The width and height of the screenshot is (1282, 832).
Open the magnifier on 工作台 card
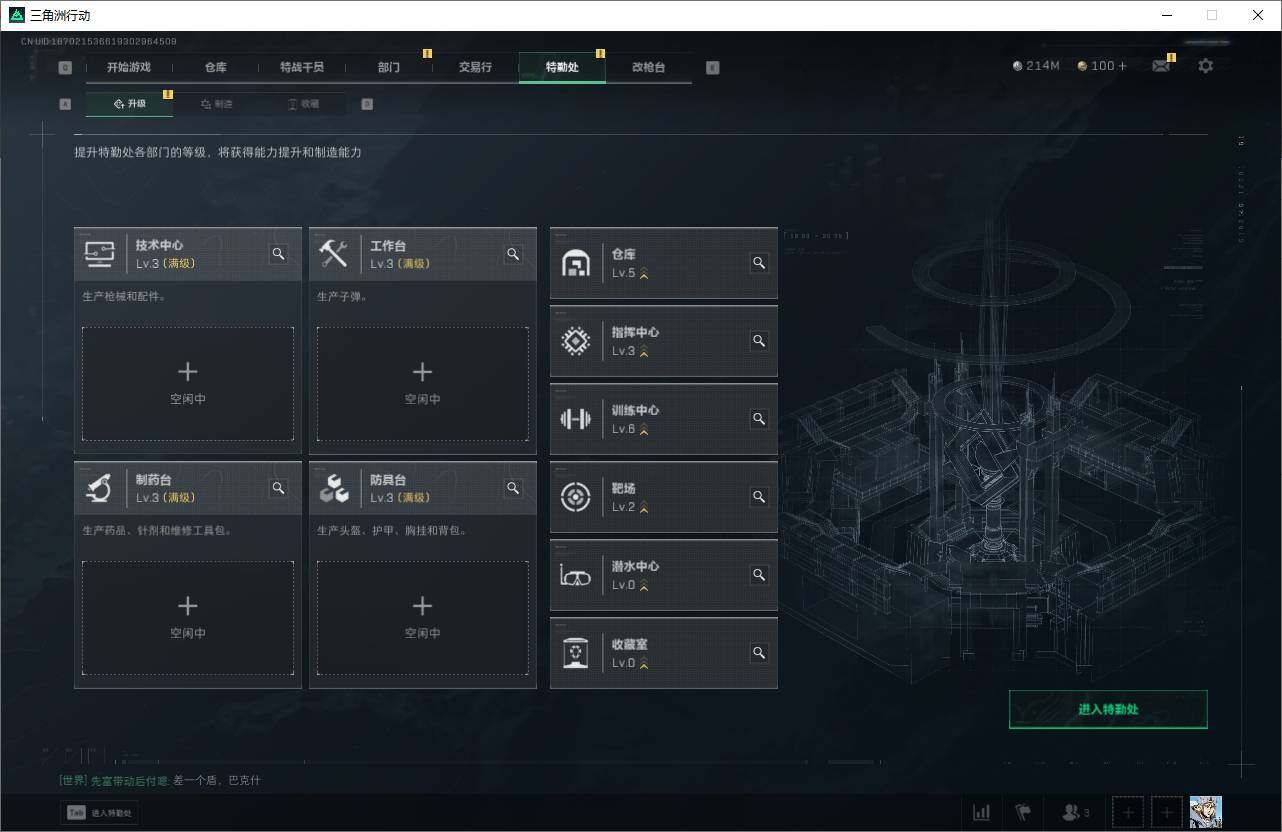pyautogui.click(x=513, y=254)
